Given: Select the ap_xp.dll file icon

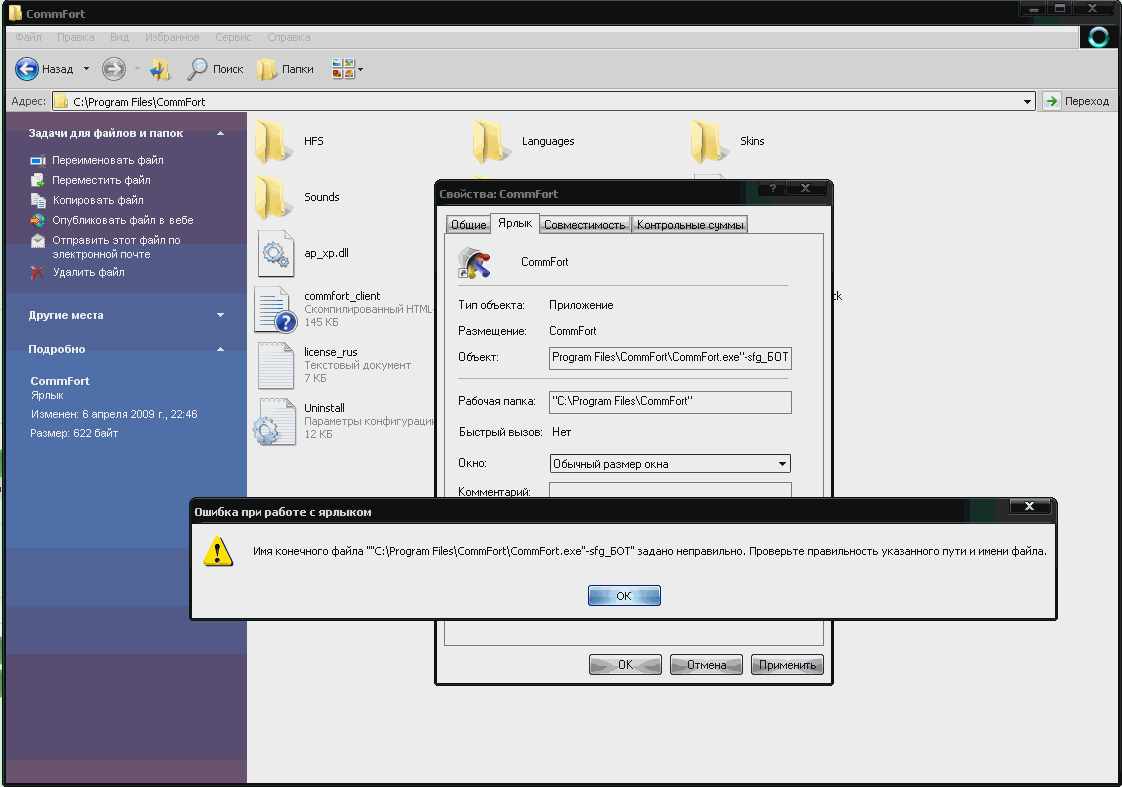Looking at the screenshot, I should tap(274, 253).
